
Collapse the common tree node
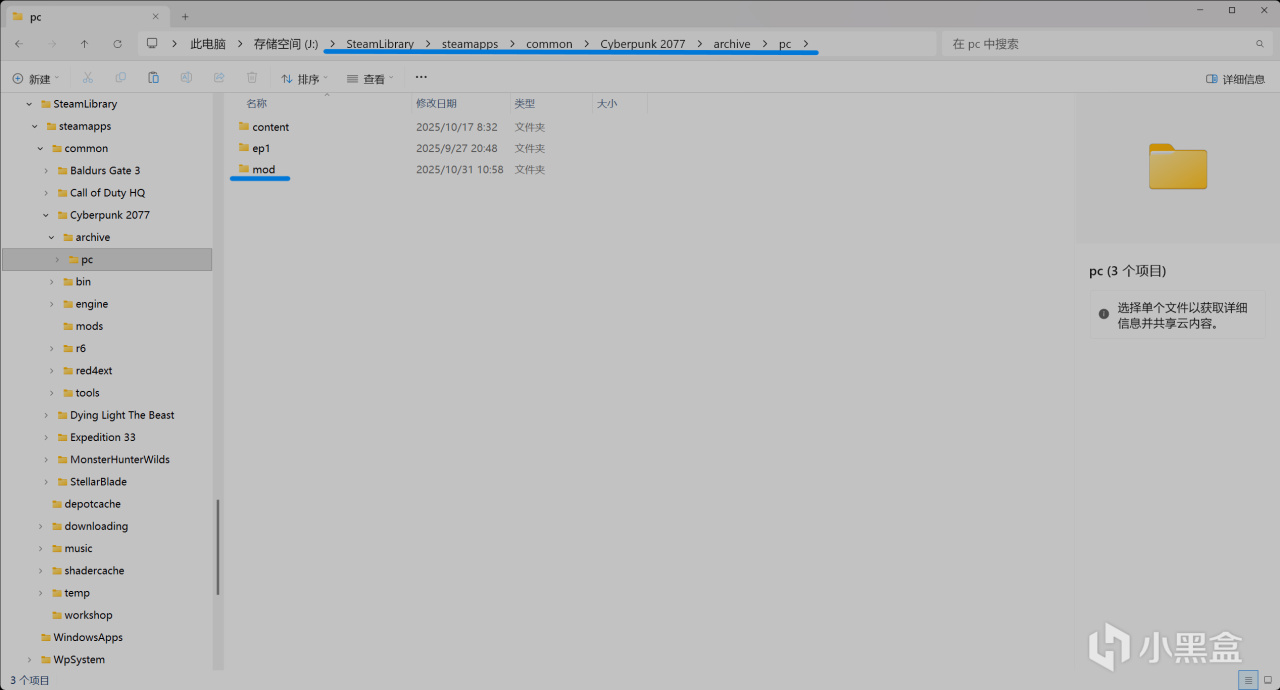click(41, 148)
